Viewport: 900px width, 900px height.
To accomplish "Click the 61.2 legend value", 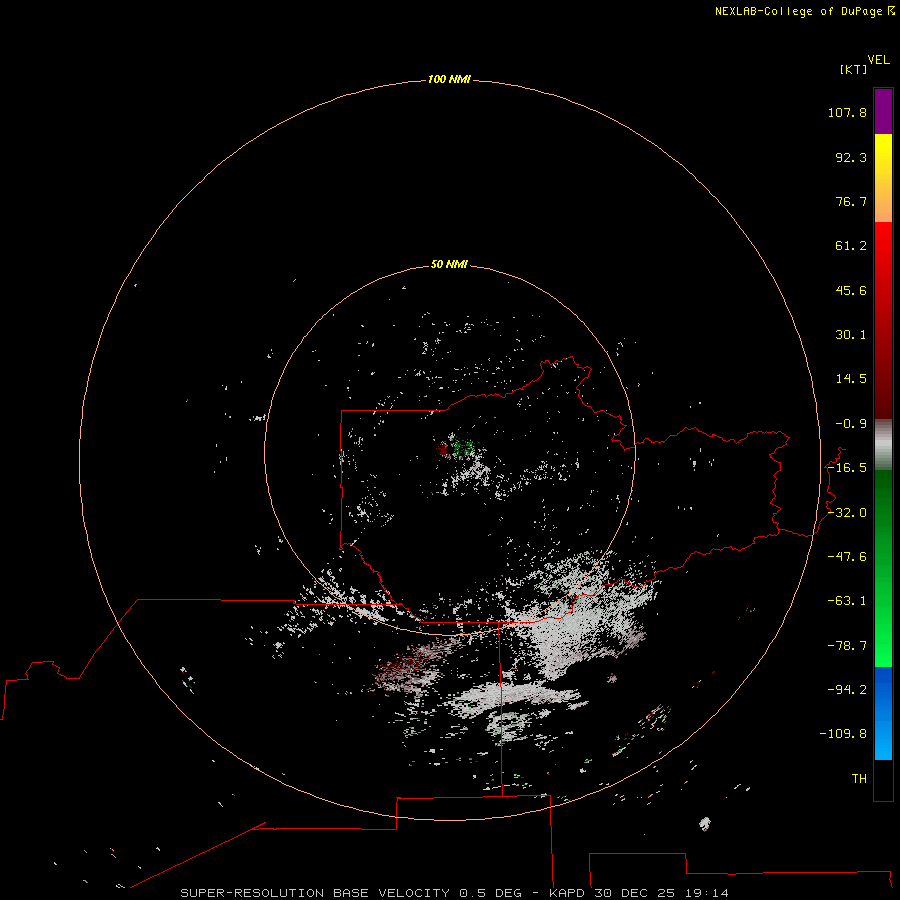I will [x=851, y=246].
